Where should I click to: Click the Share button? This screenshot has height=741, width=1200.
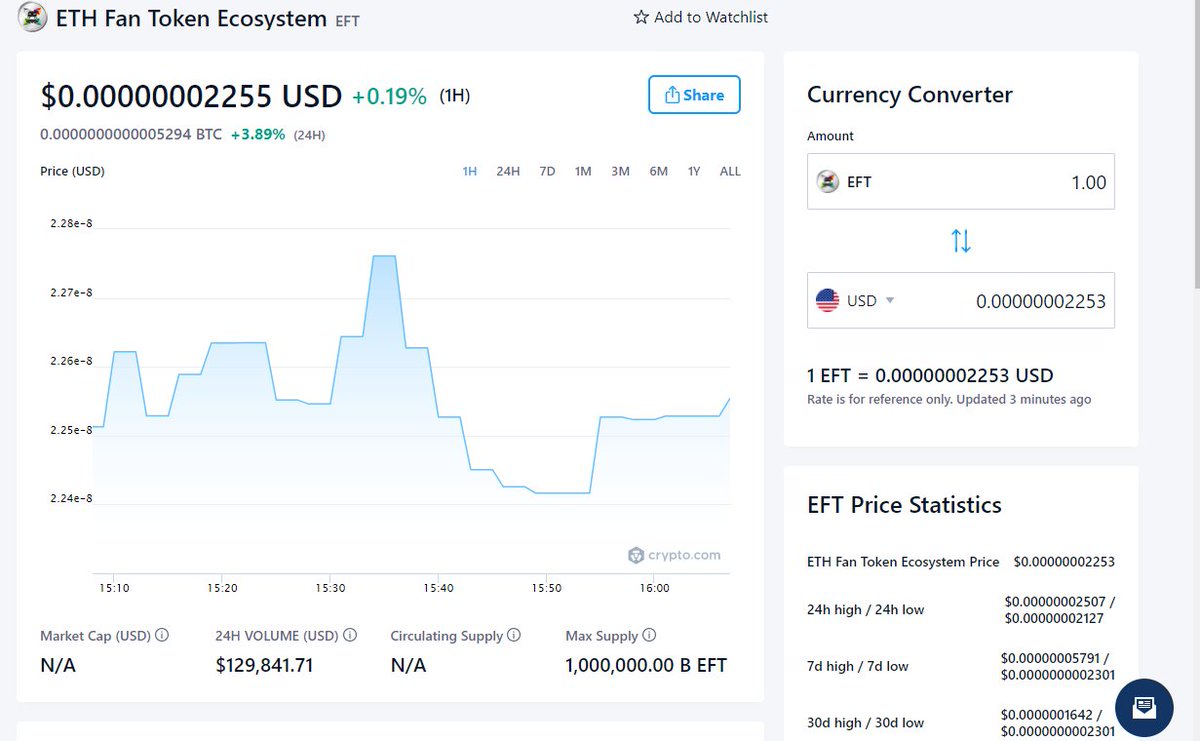coord(694,95)
